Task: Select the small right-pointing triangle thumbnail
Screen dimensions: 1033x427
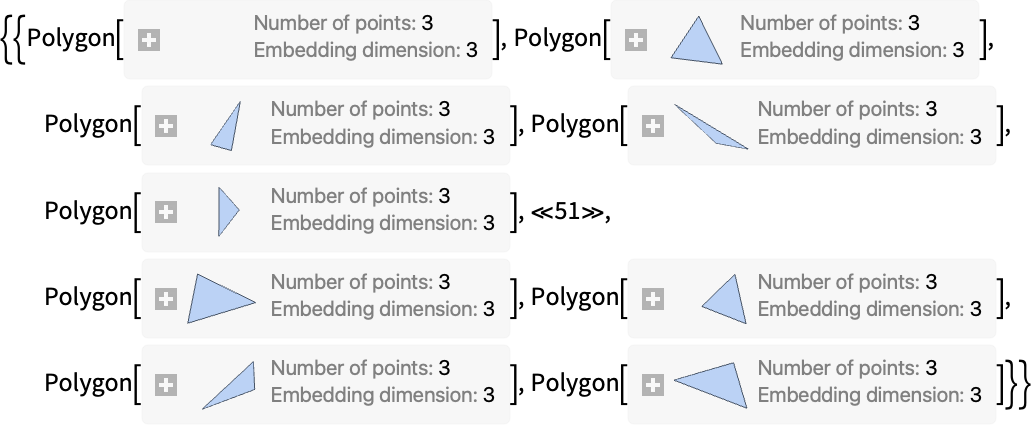Action: 228,212
